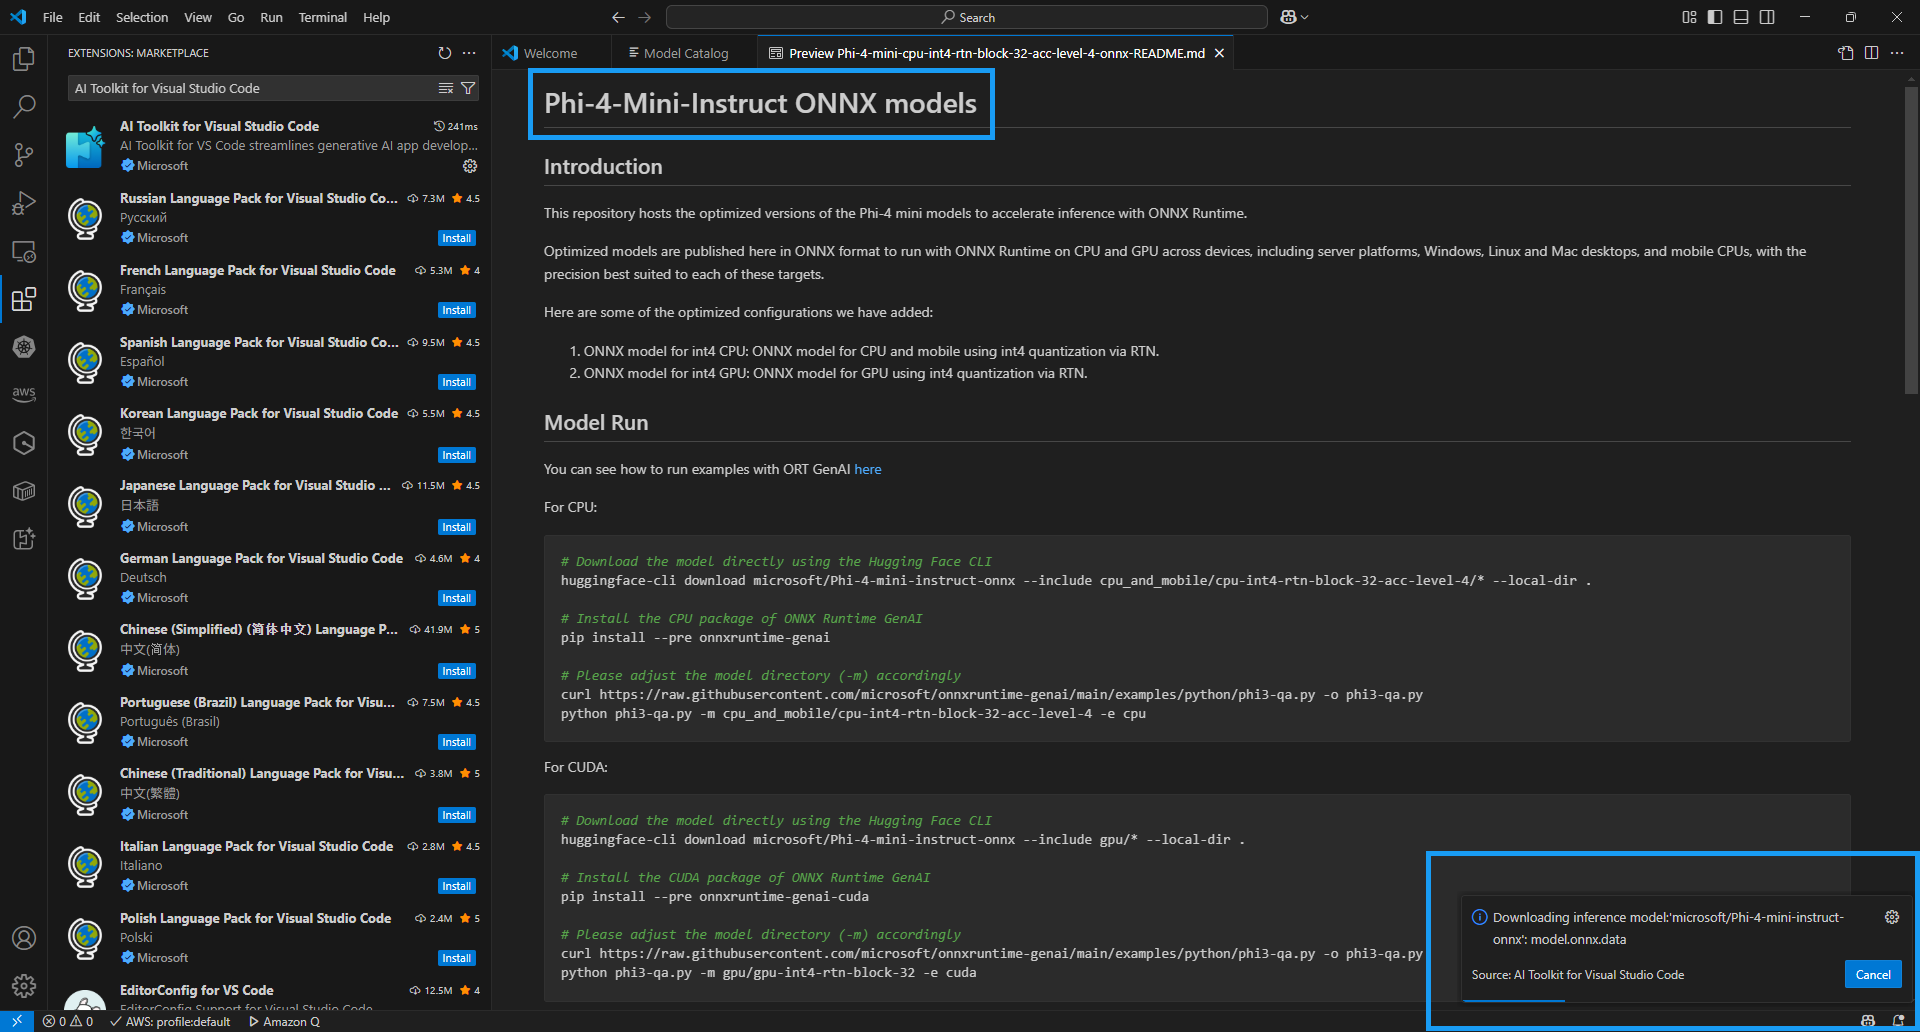
Task: Go back with the navigation arrow
Action: click(x=618, y=17)
